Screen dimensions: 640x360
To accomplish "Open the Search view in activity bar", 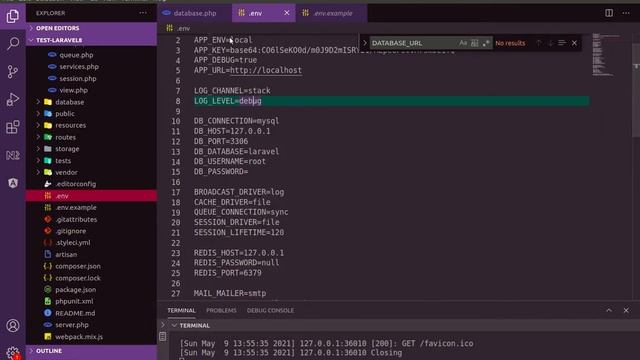I will pos(13,43).
